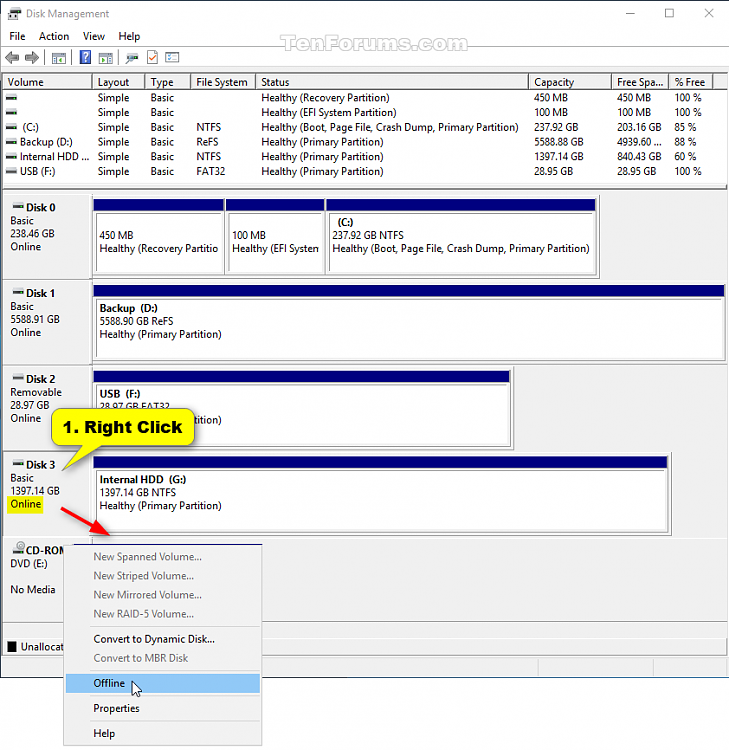Viewport: 729px width, 750px height.
Task: Click the disabled New Spanned Volume entry
Action: (163, 557)
